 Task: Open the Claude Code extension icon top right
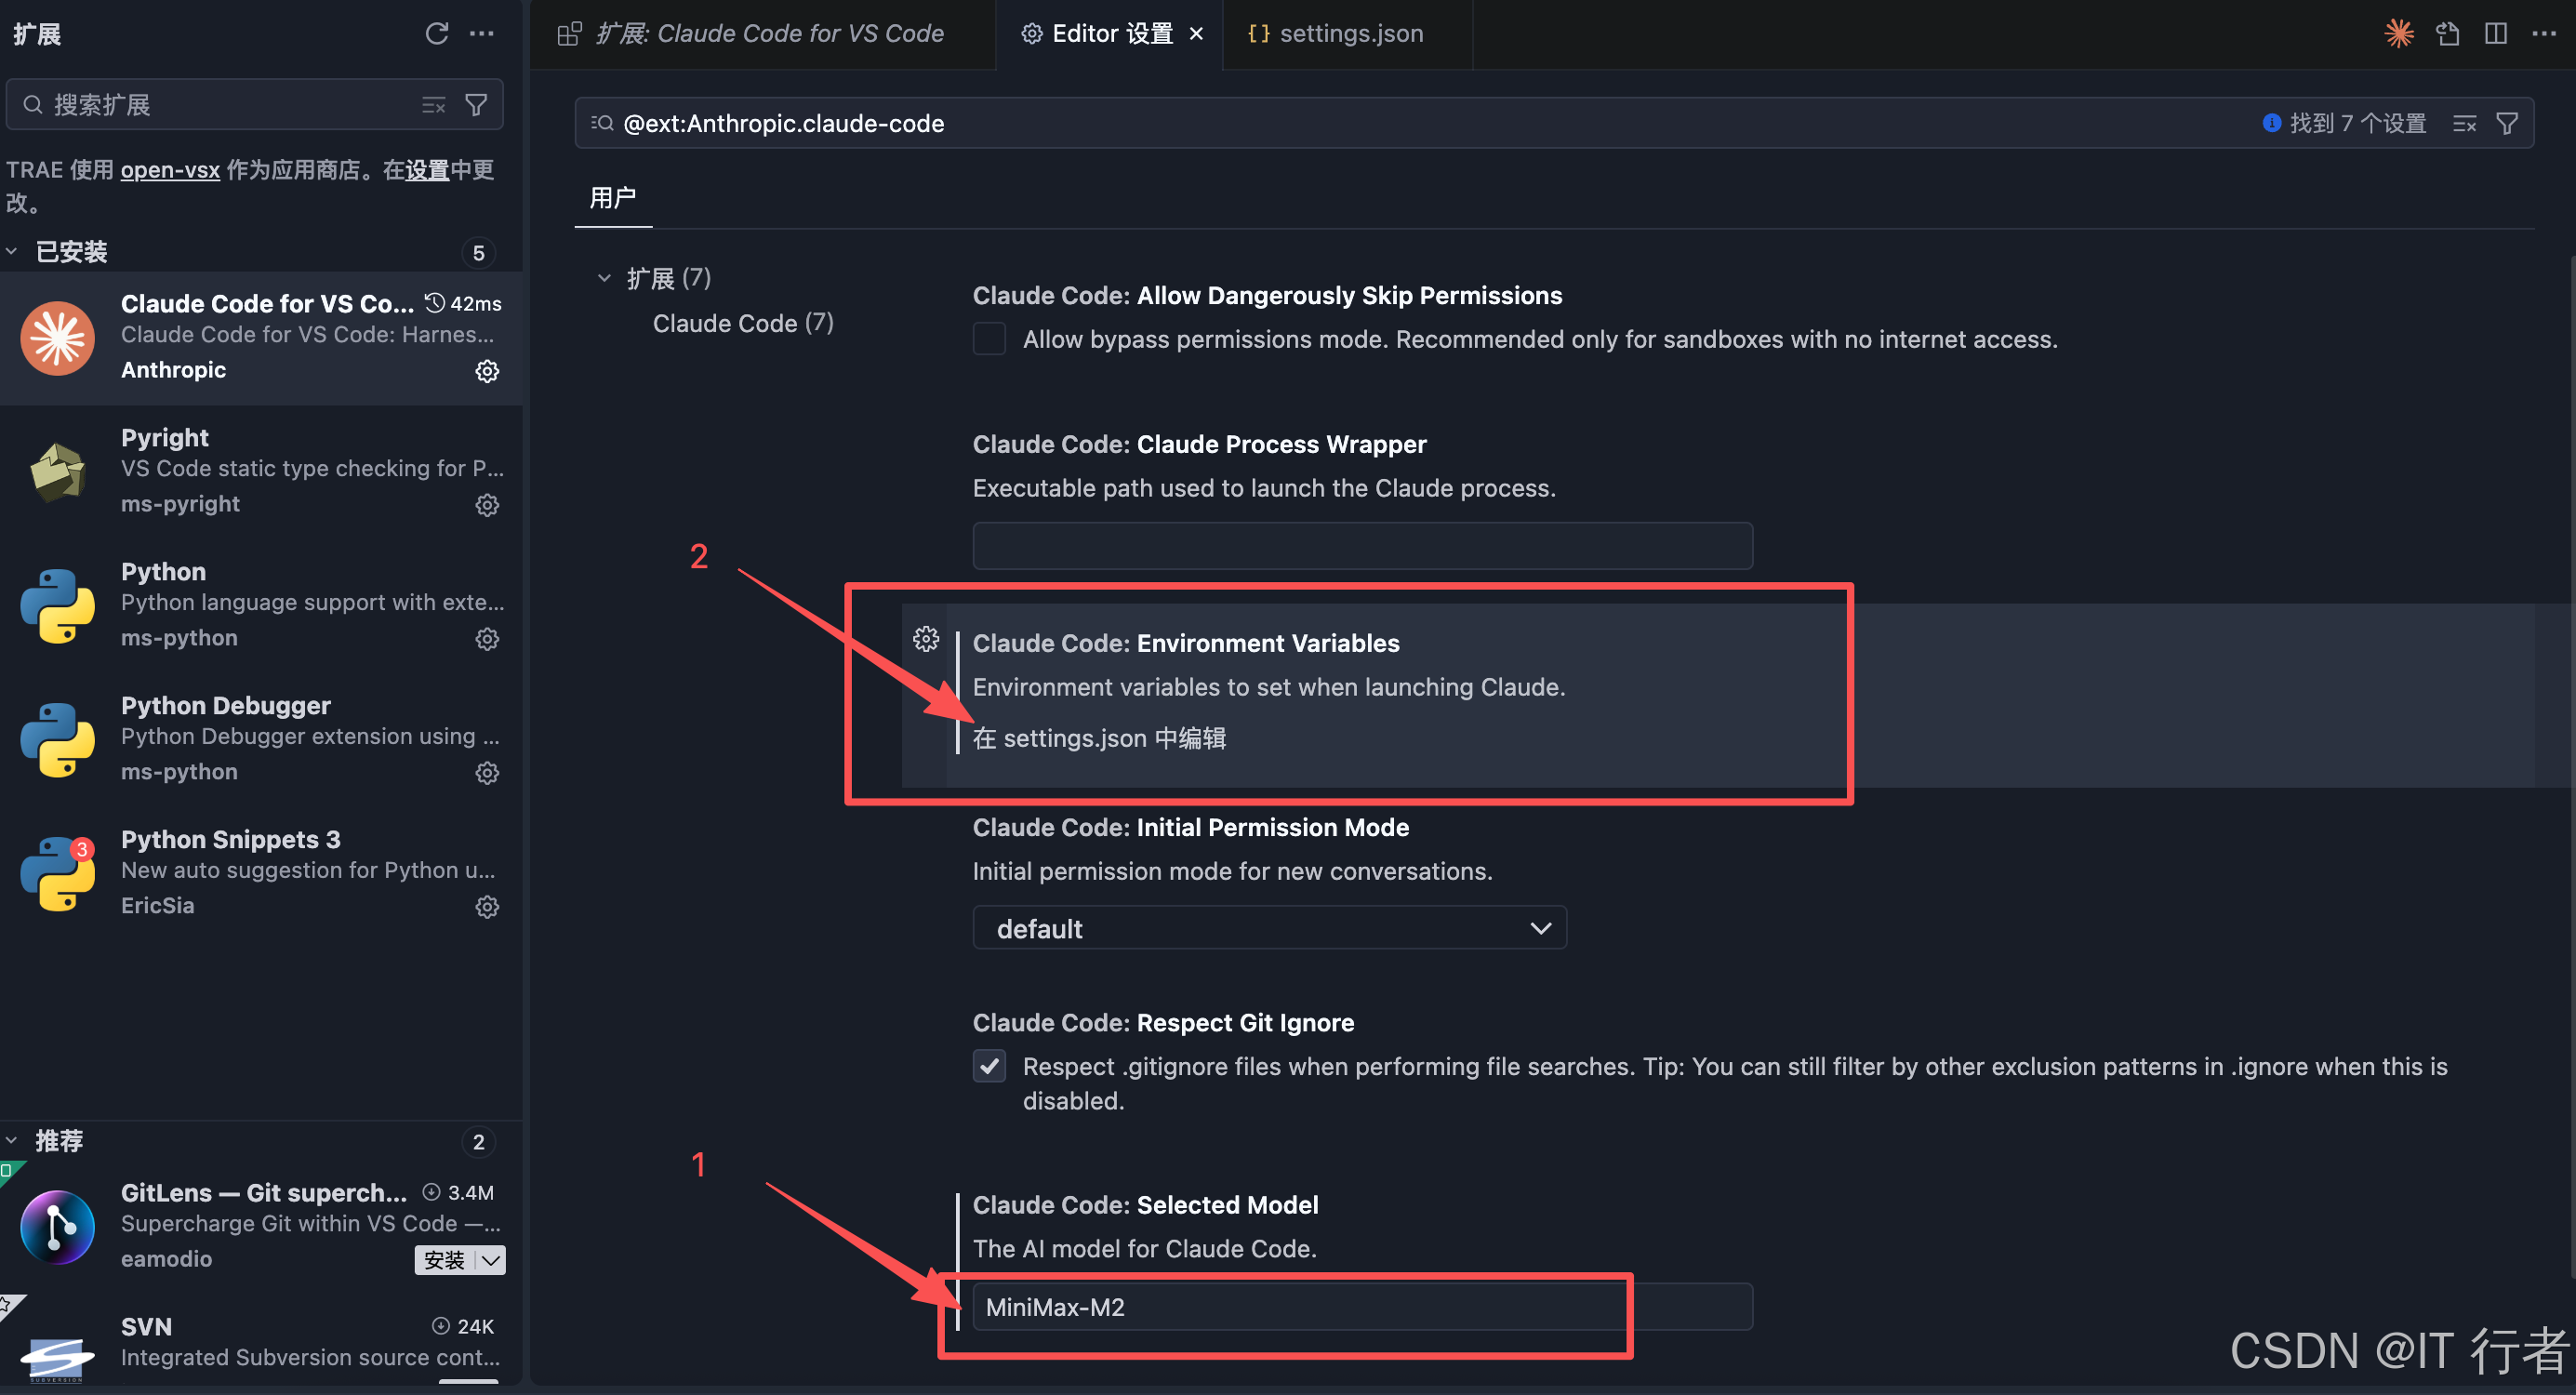pyautogui.click(x=2398, y=33)
